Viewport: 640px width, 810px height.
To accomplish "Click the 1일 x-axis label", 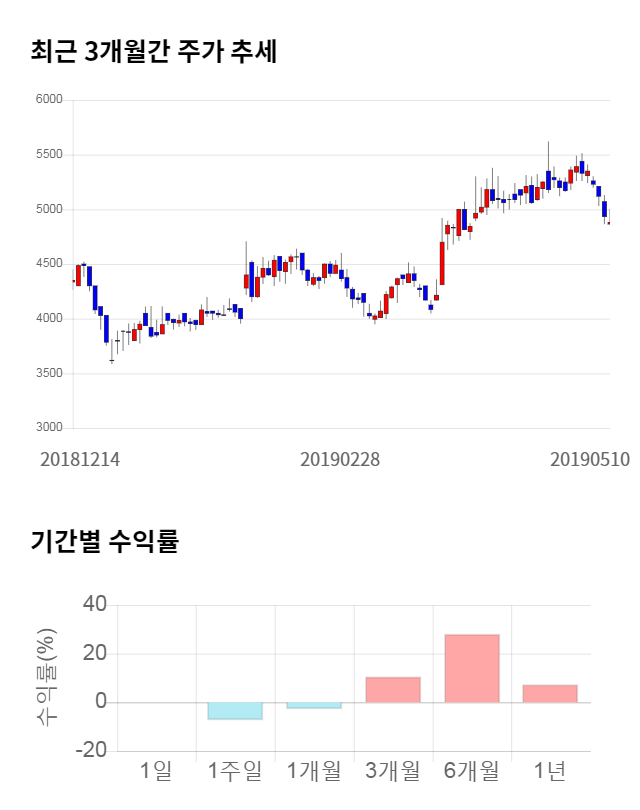I will 156,770.
